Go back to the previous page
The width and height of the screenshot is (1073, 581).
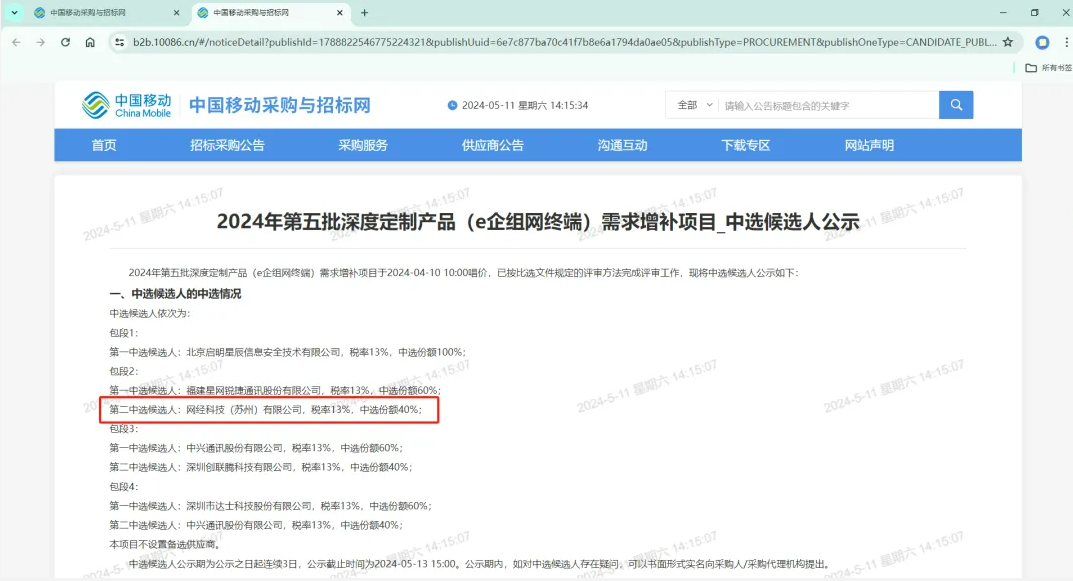pyautogui.click(x=16, y=42)
